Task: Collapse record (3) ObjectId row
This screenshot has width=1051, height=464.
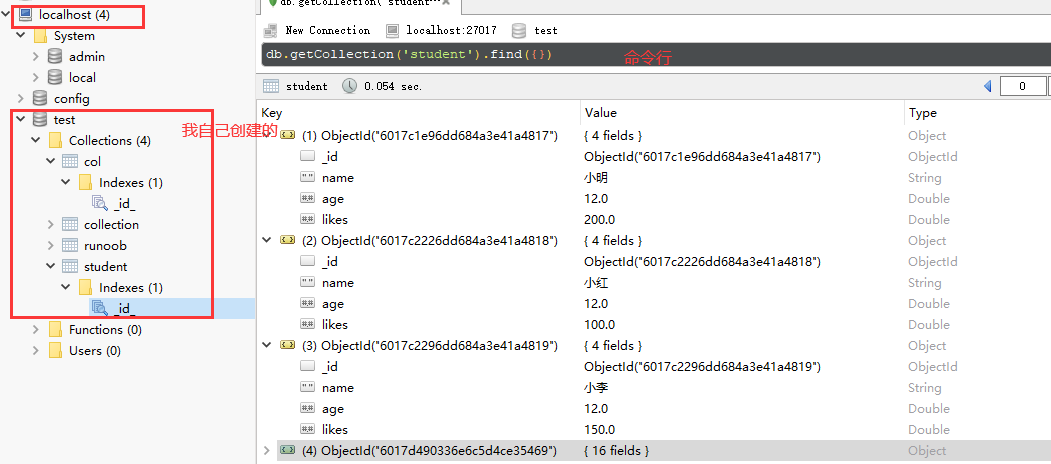Action: [267, 345]
